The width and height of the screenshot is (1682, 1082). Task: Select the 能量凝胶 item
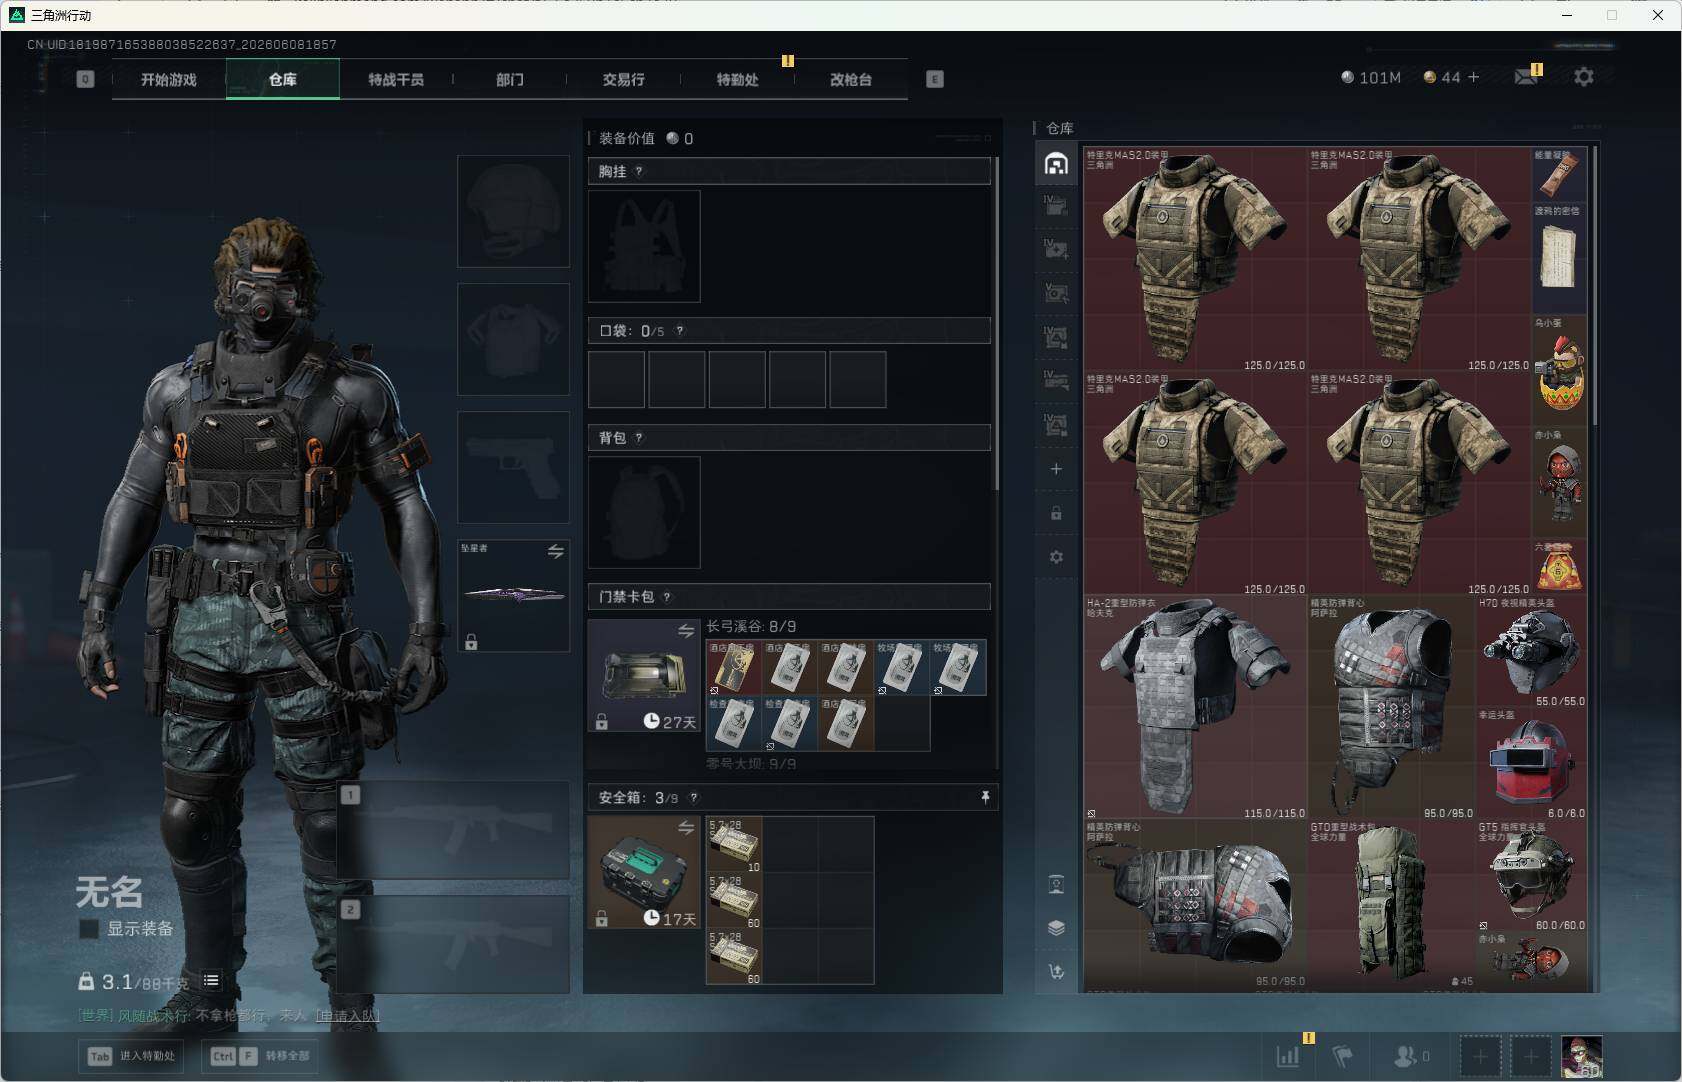1559,175
